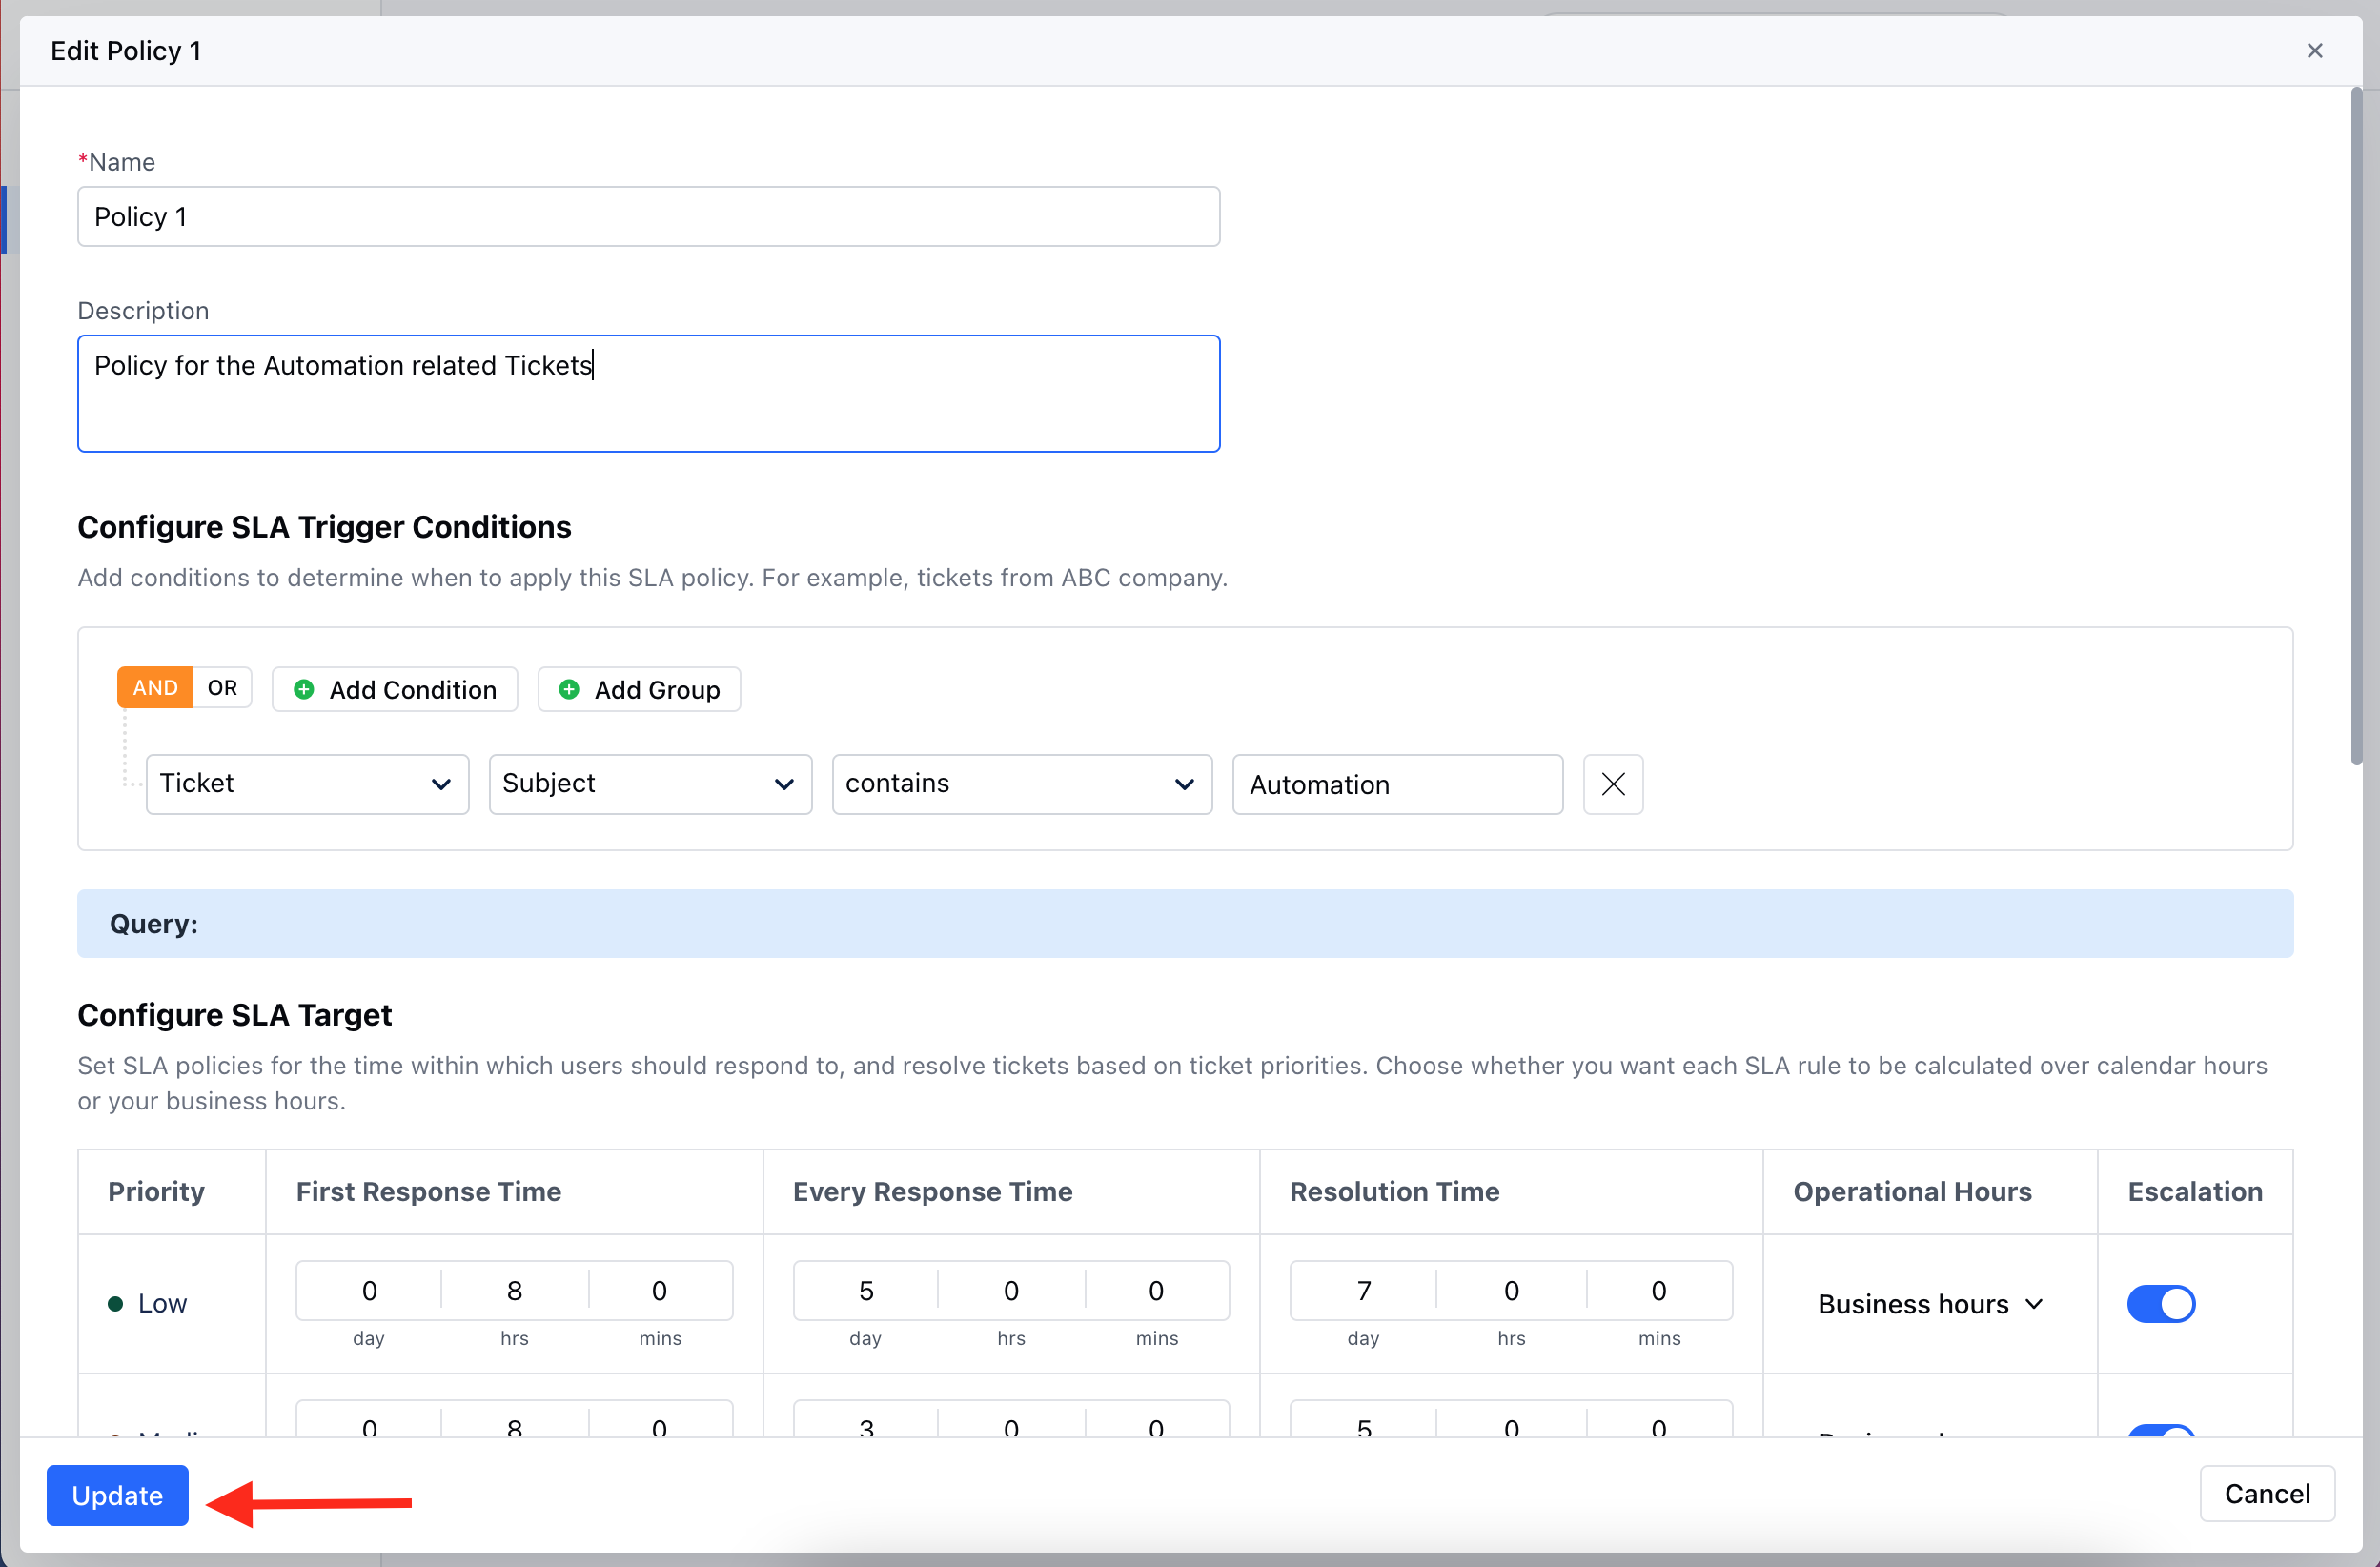Change Low priority Business hours dropdown
The image size is (2380, 1567).
(x=1929, y=1304)
